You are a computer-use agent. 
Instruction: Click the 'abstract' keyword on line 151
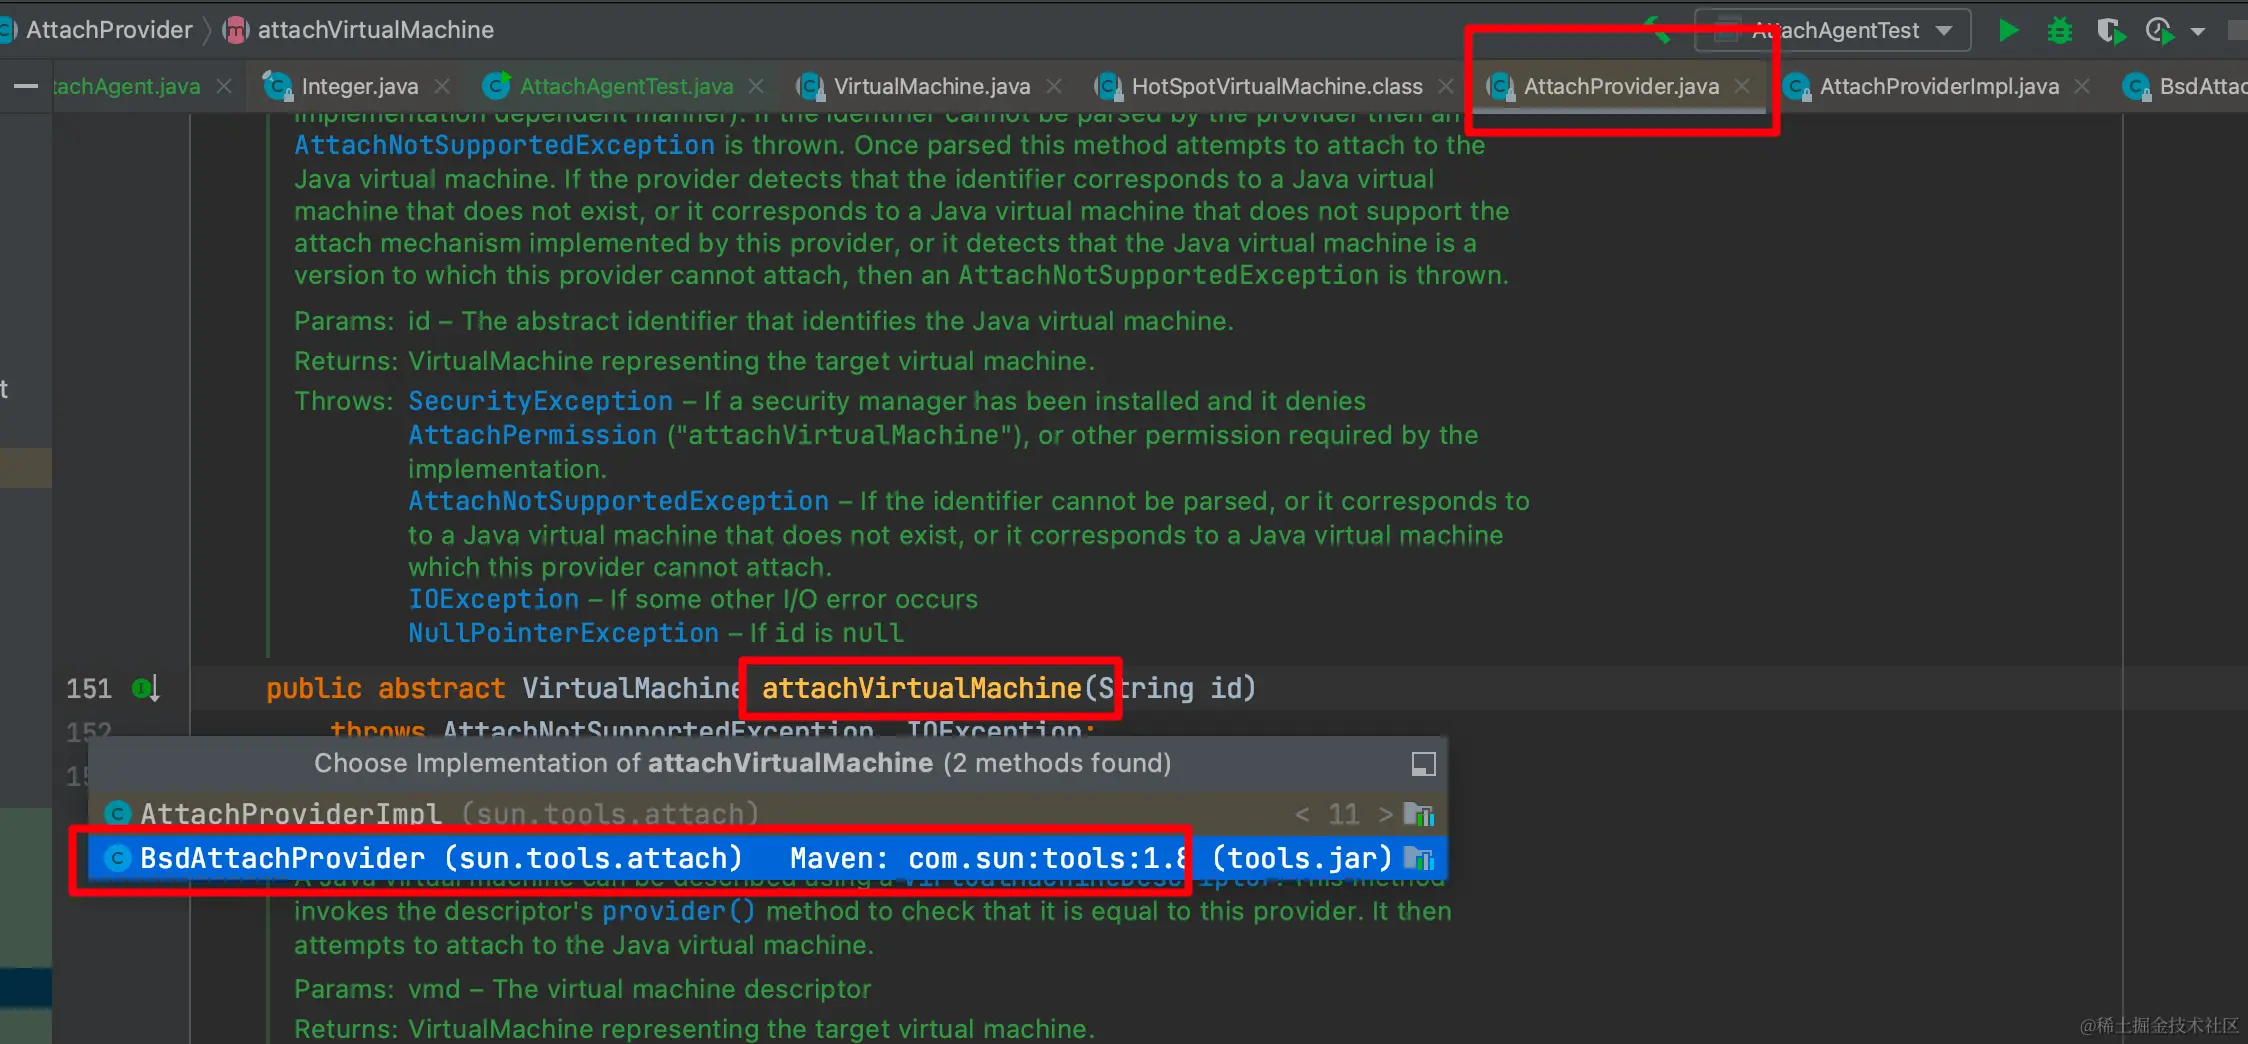click(442, 688)
